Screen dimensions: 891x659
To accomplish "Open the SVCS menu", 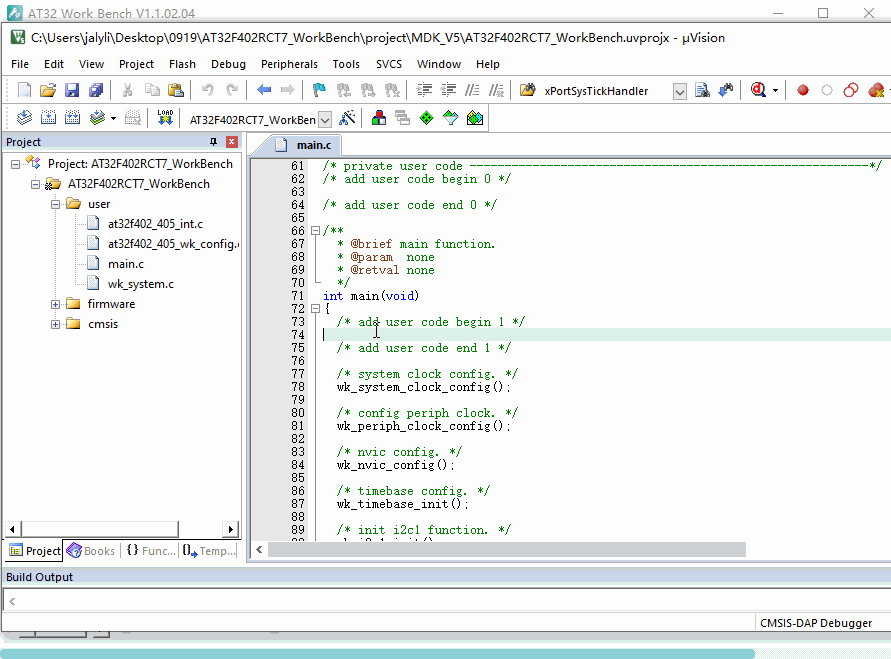I will click(389, 64).
